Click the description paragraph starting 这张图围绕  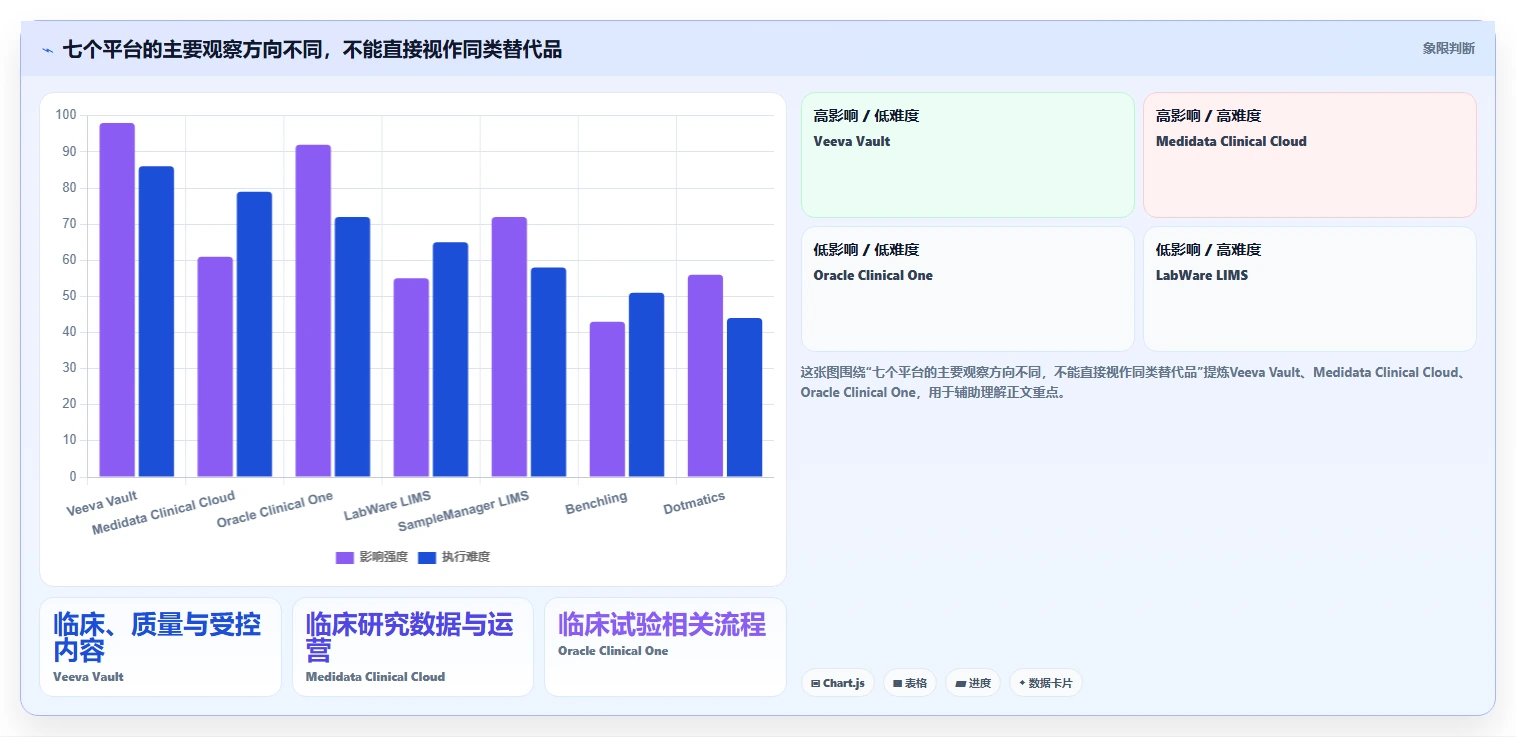[1136, 382]
